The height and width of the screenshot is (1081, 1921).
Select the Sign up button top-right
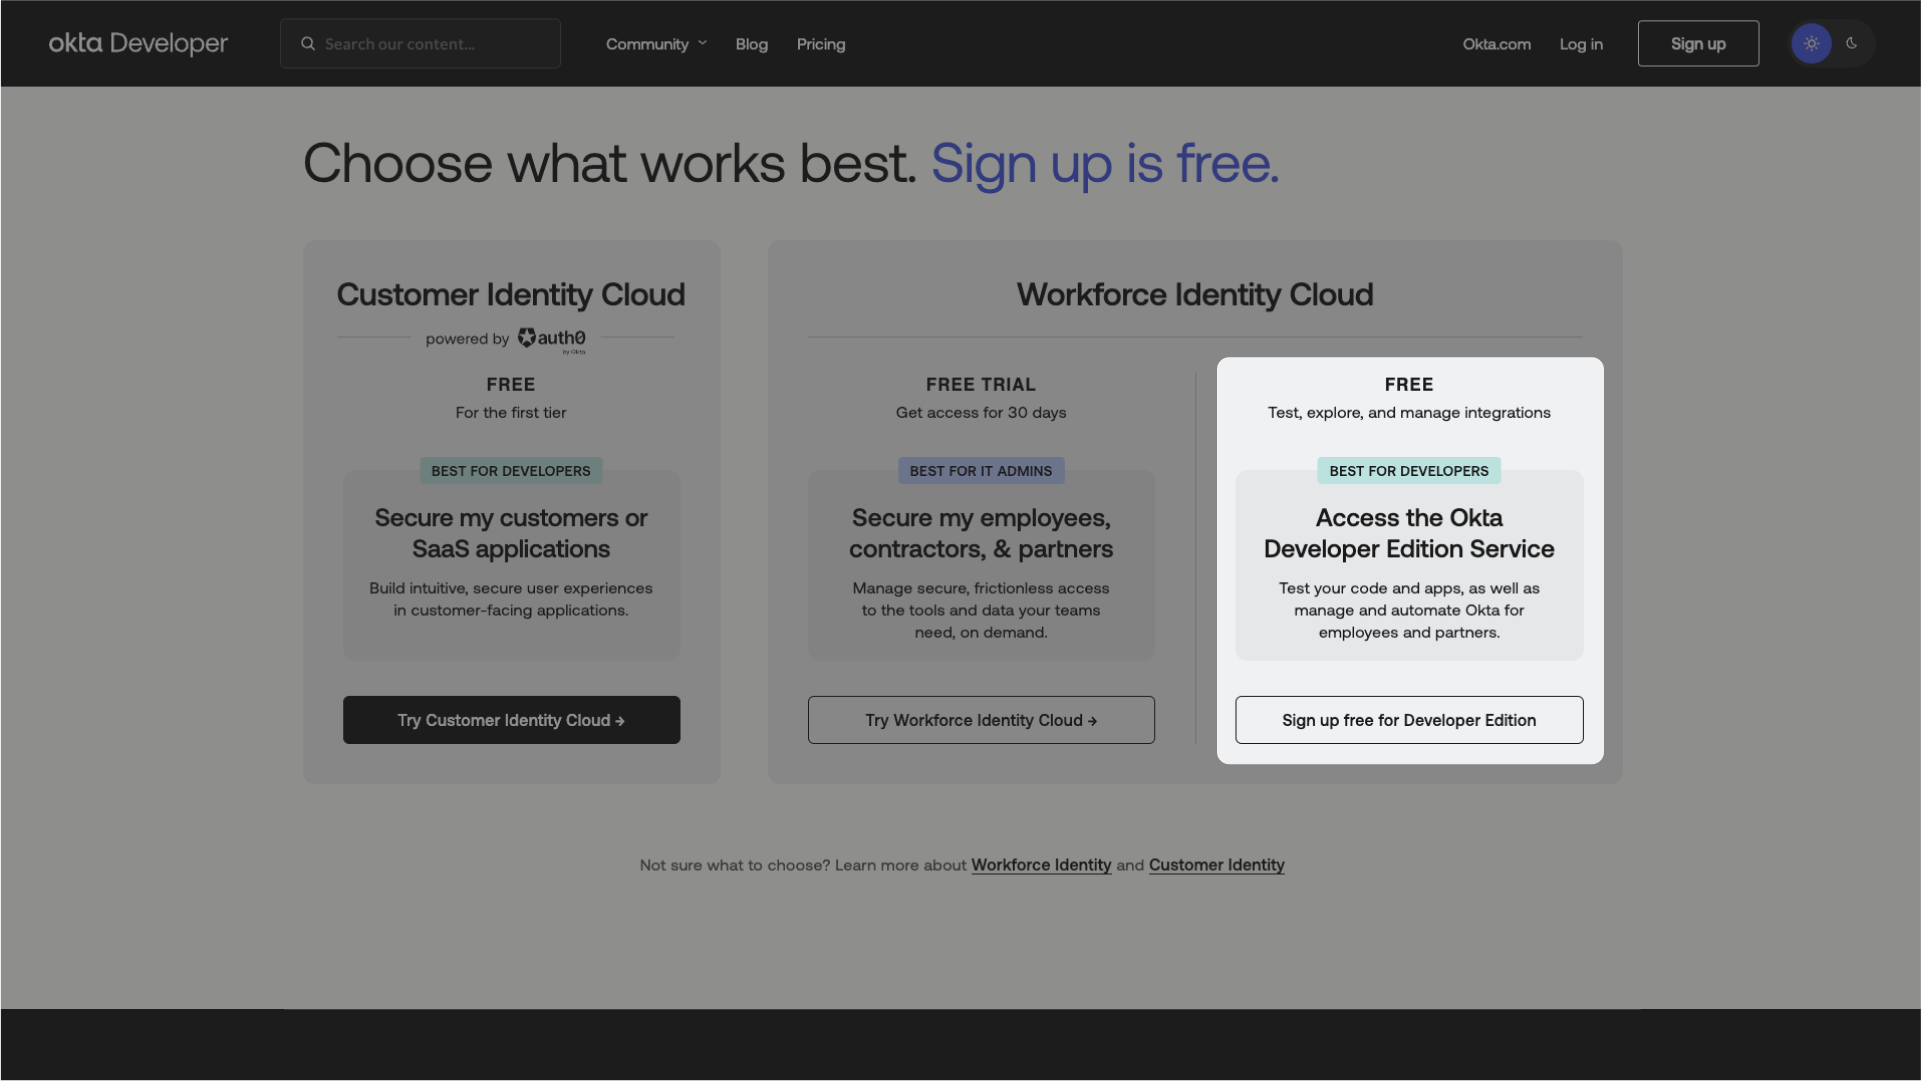[x=1698, y=42]
